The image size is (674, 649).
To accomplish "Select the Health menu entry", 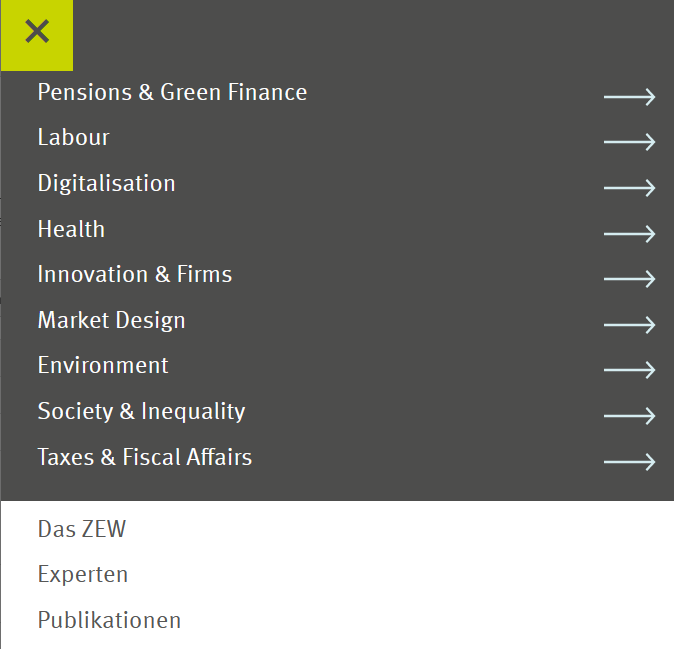I will point(71,229).
